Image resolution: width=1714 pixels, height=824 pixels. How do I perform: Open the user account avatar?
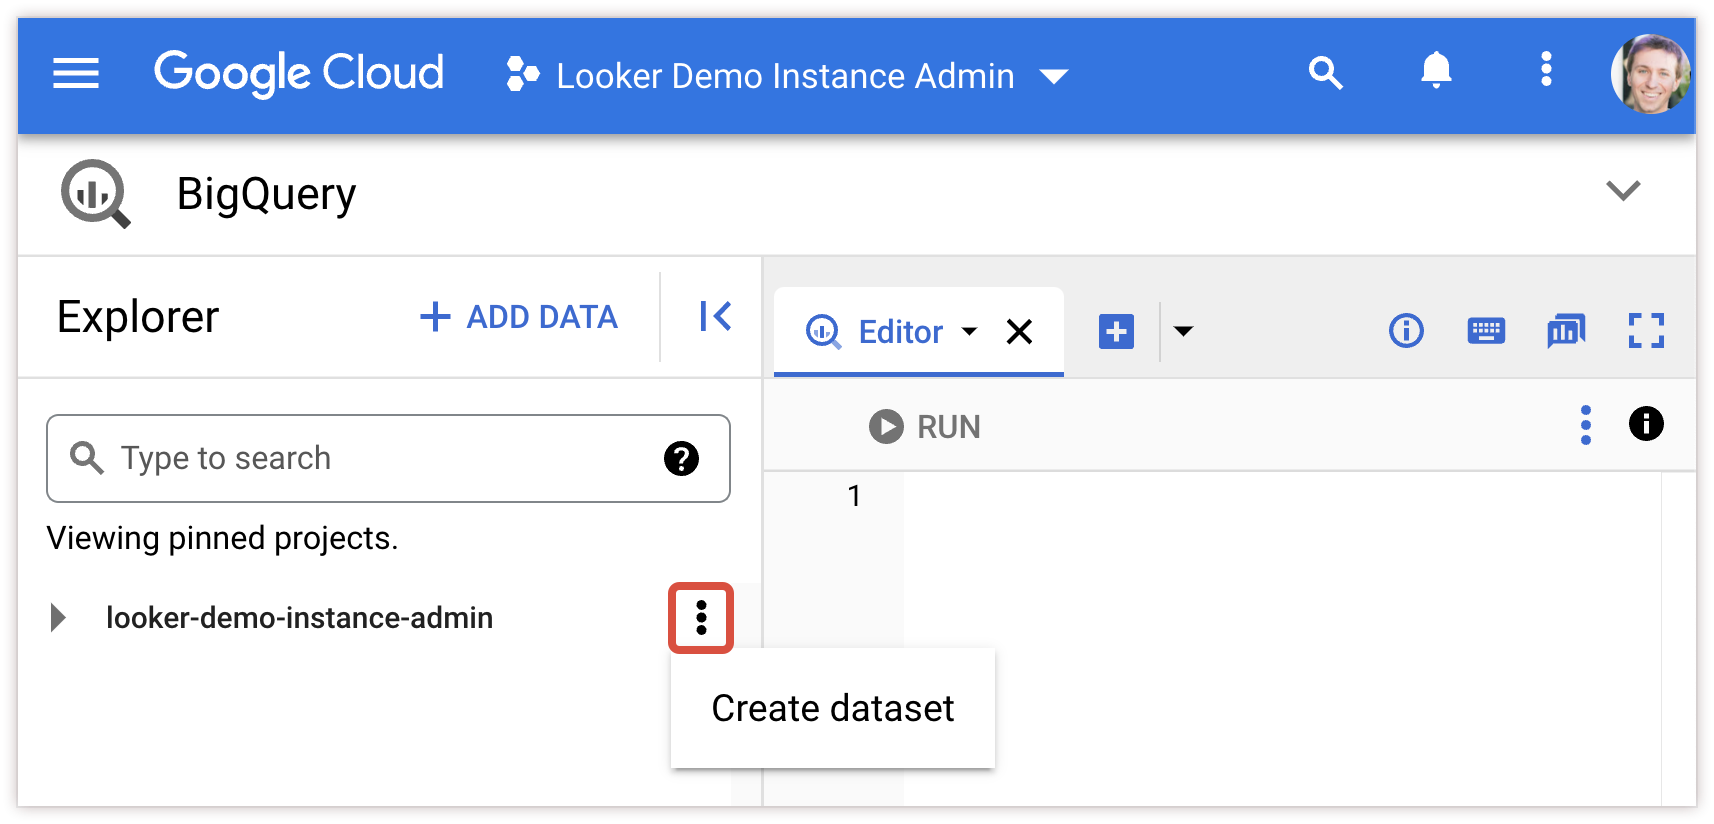click(1650, 73)
